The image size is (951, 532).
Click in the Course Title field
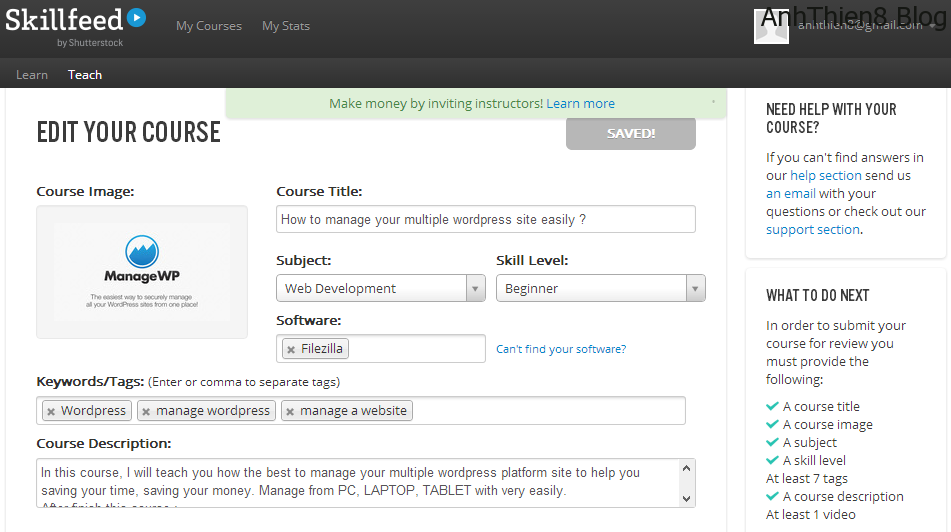click(x=485, y=219)
